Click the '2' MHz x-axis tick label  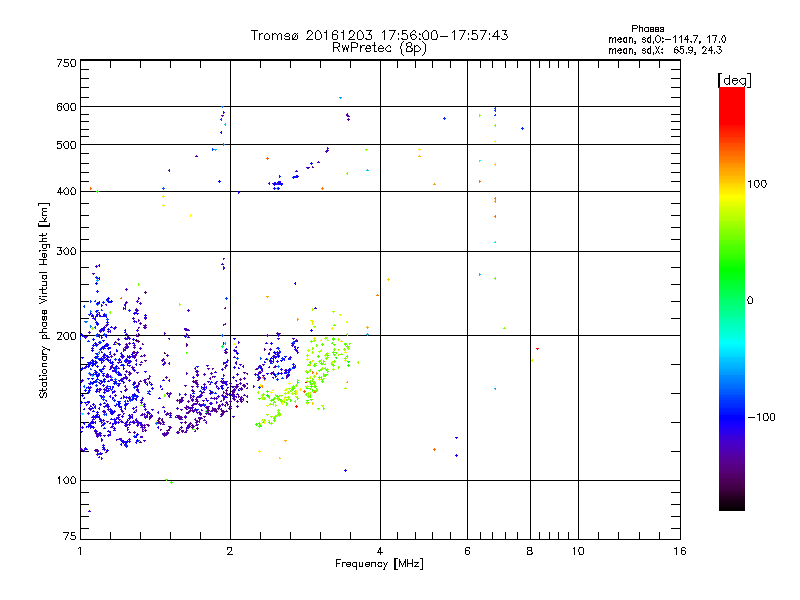click(x=230, y=552)
